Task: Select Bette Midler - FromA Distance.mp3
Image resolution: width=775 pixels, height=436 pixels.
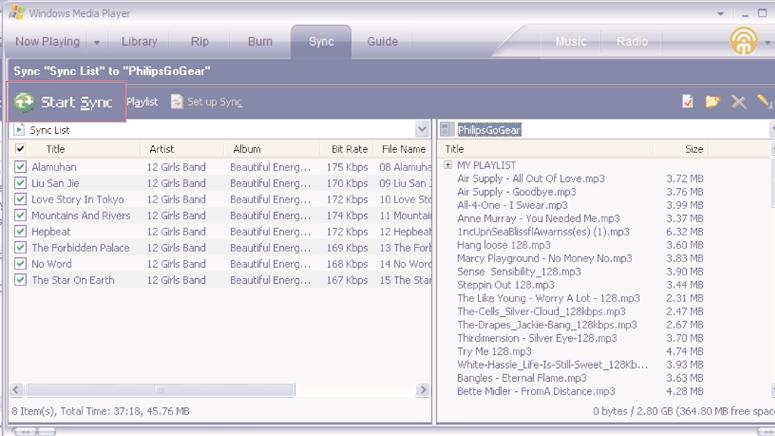Action: [536, 392]
